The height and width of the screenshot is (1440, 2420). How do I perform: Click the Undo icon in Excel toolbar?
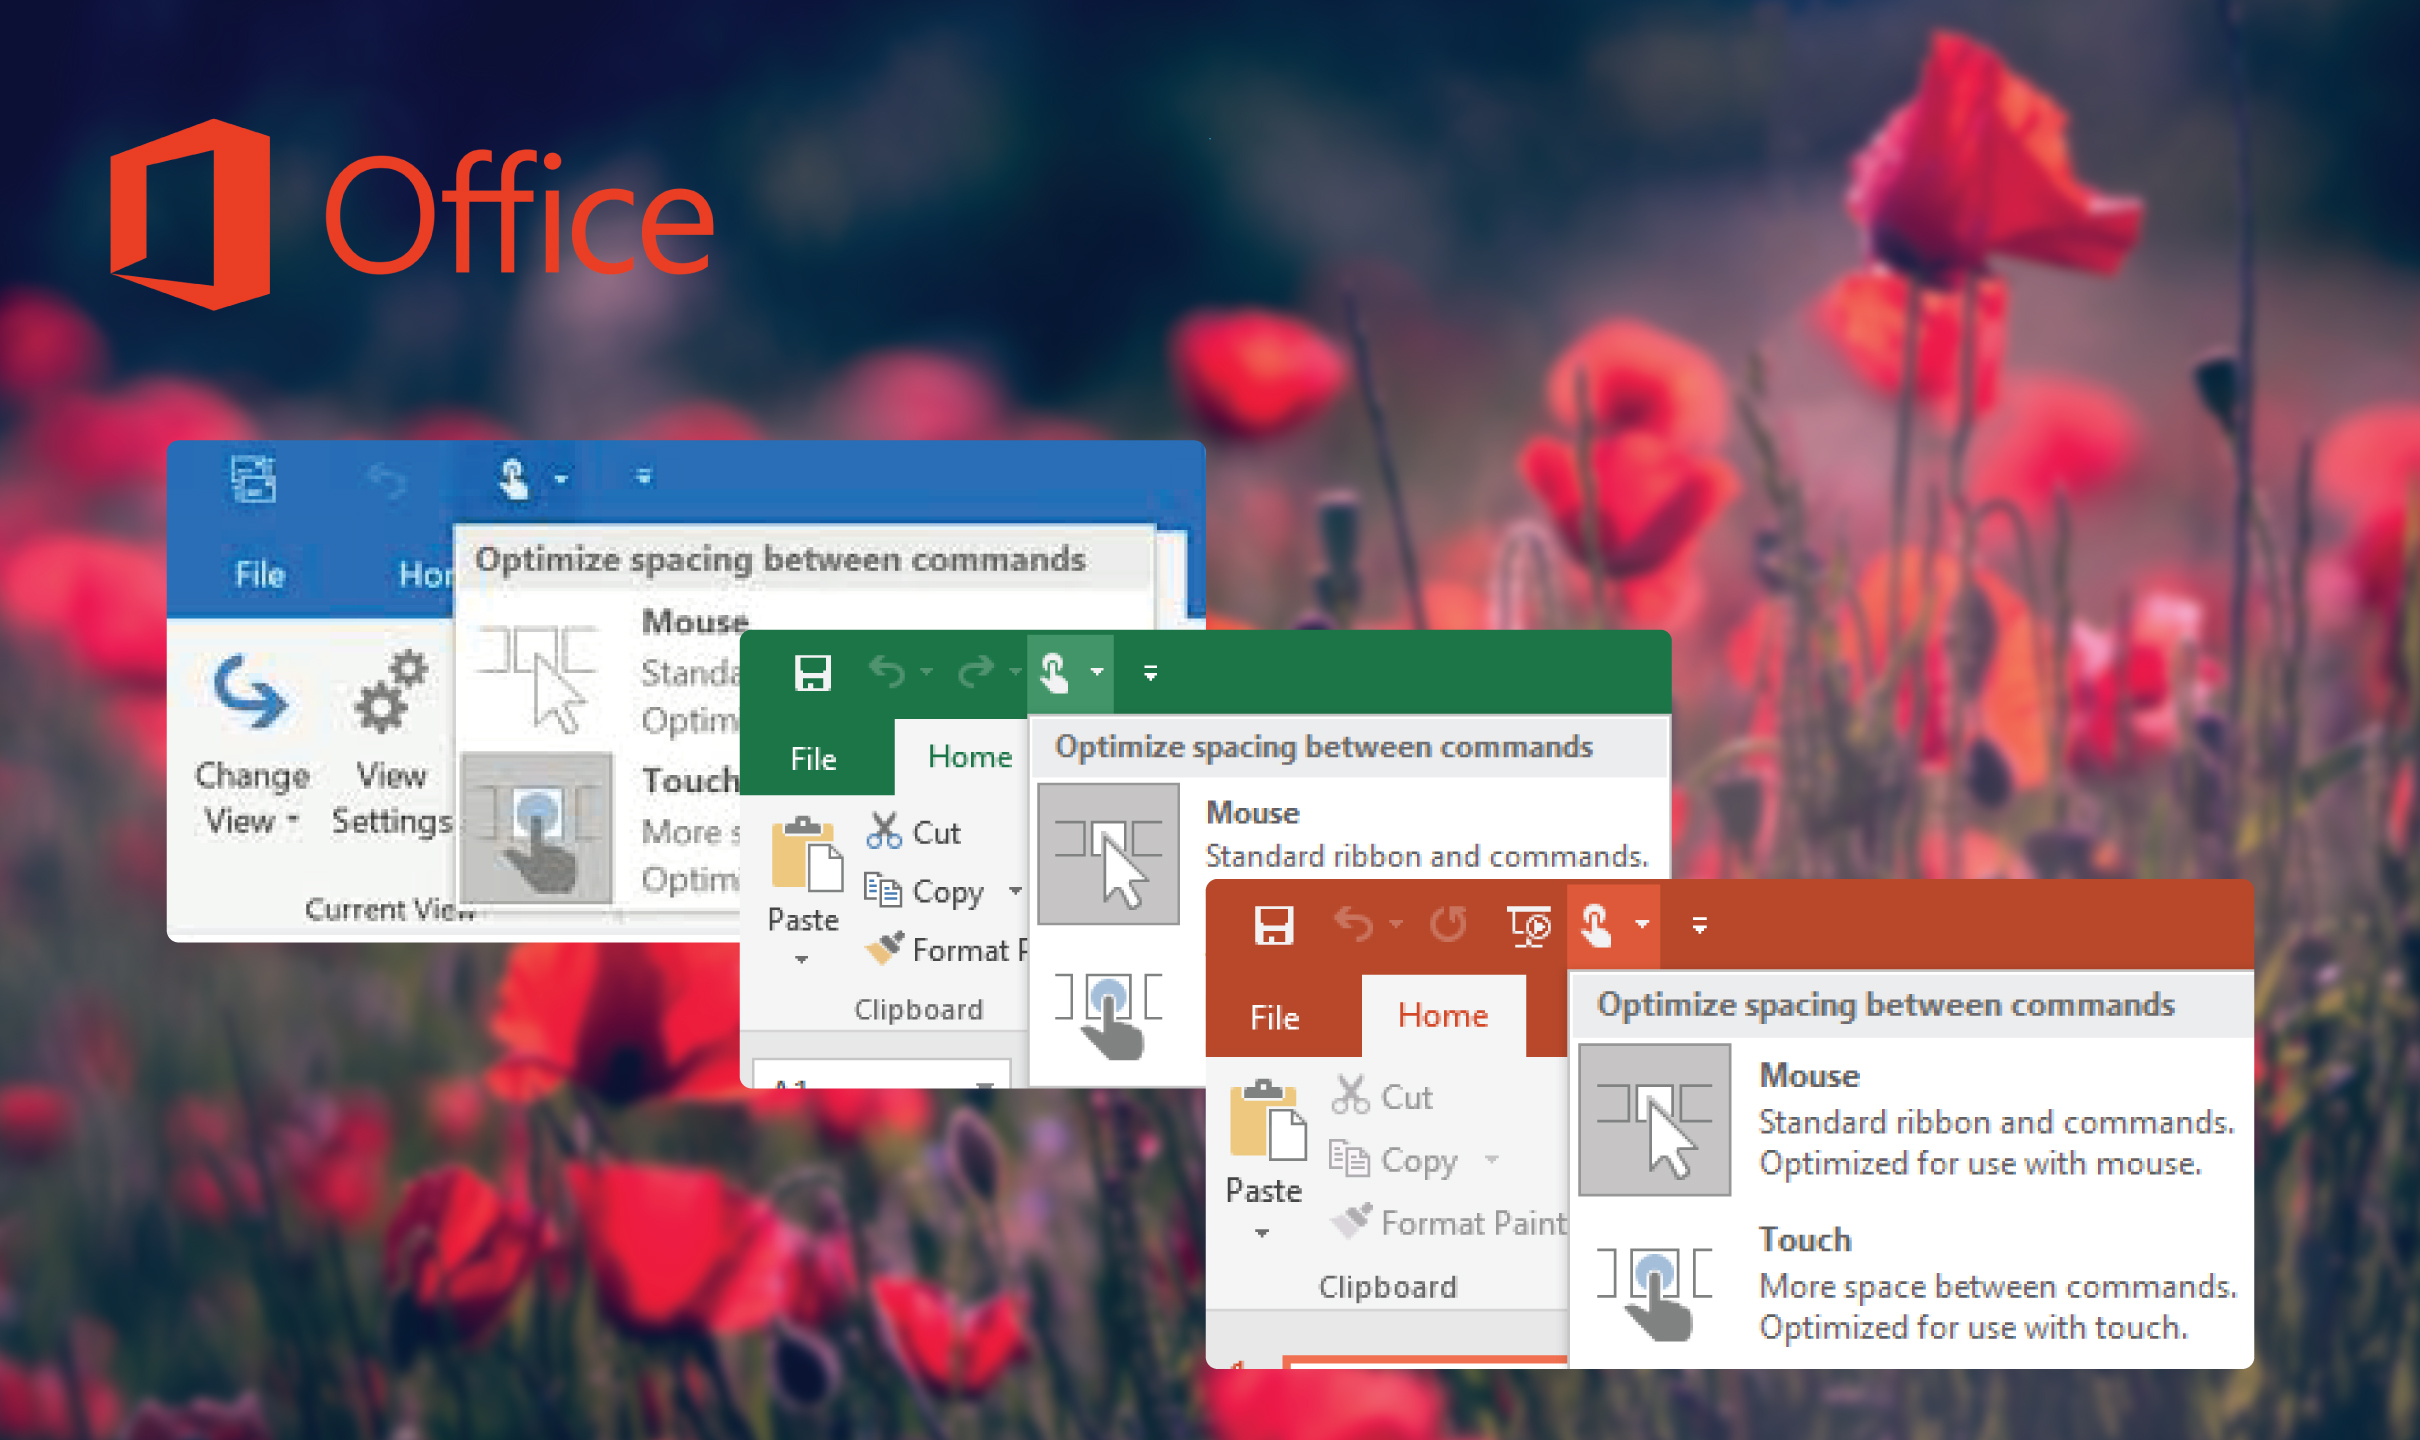click(887, 671)
